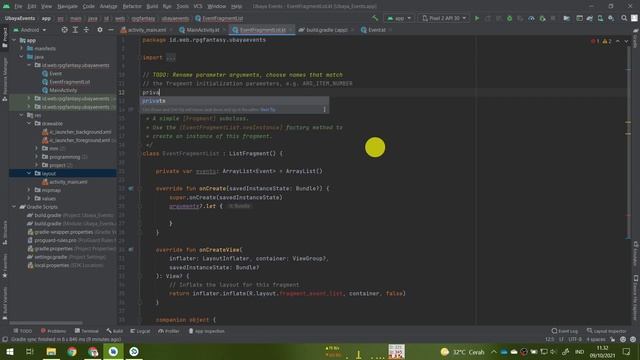Open the AVD Manager icon

(x=600, y=18)
